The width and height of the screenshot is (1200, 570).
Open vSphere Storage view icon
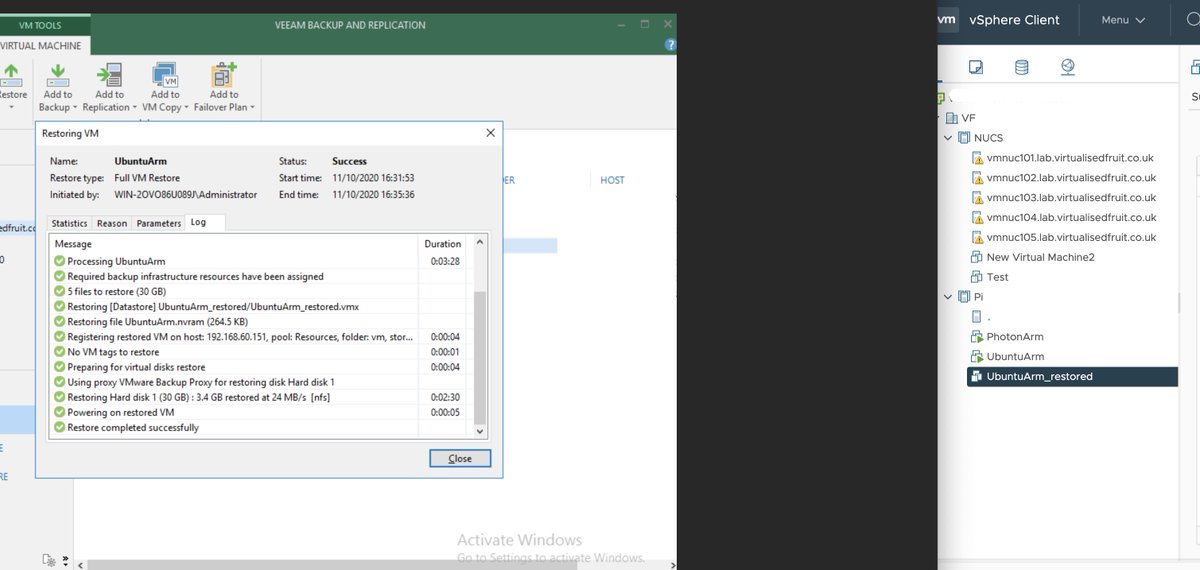pyautogui.click(x=1021, y=68)
